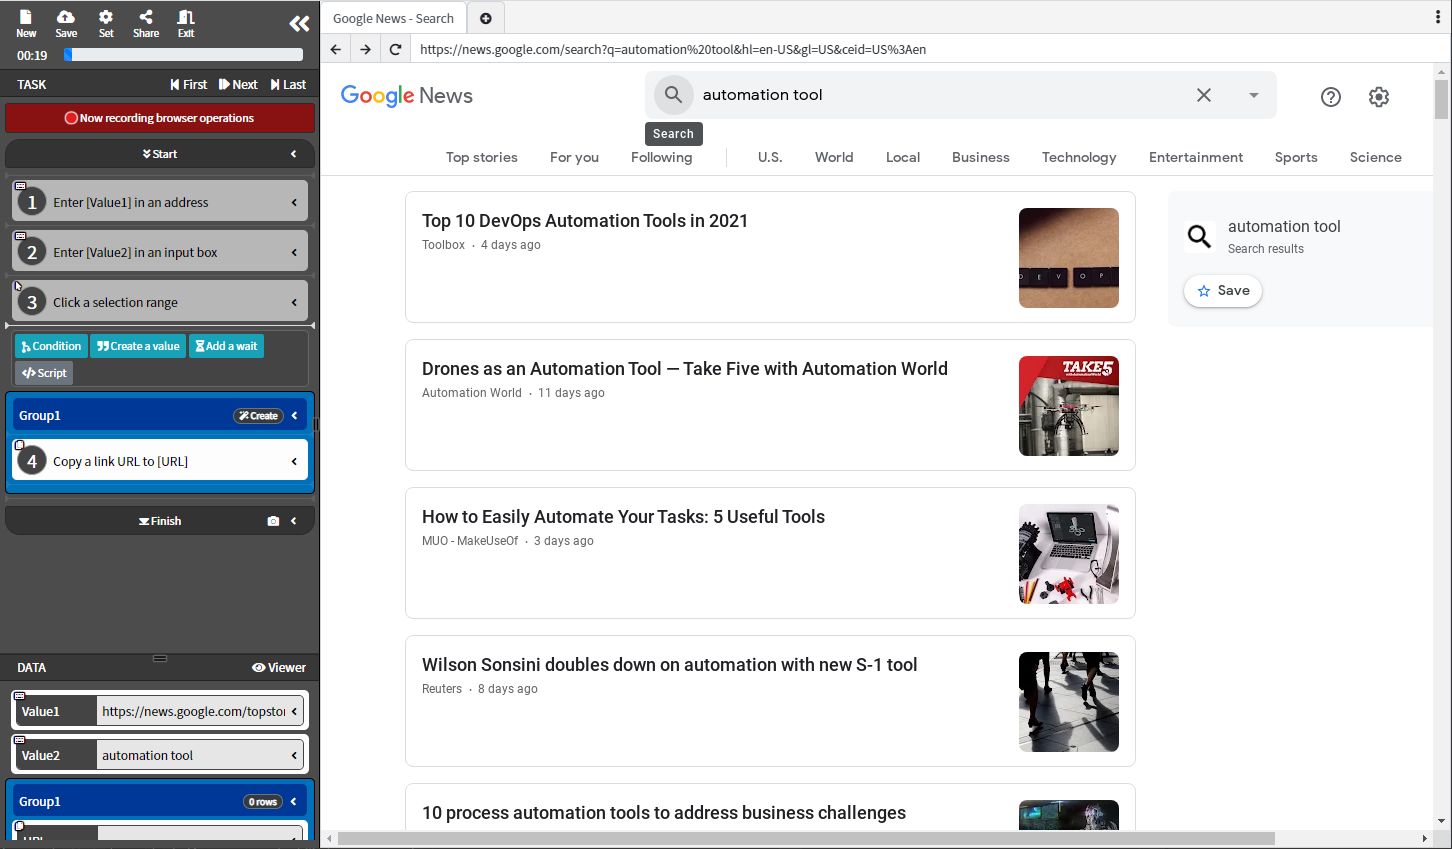Click the vertical page scrollbar
The image size is (1452, 849).
coord(1441,100)
